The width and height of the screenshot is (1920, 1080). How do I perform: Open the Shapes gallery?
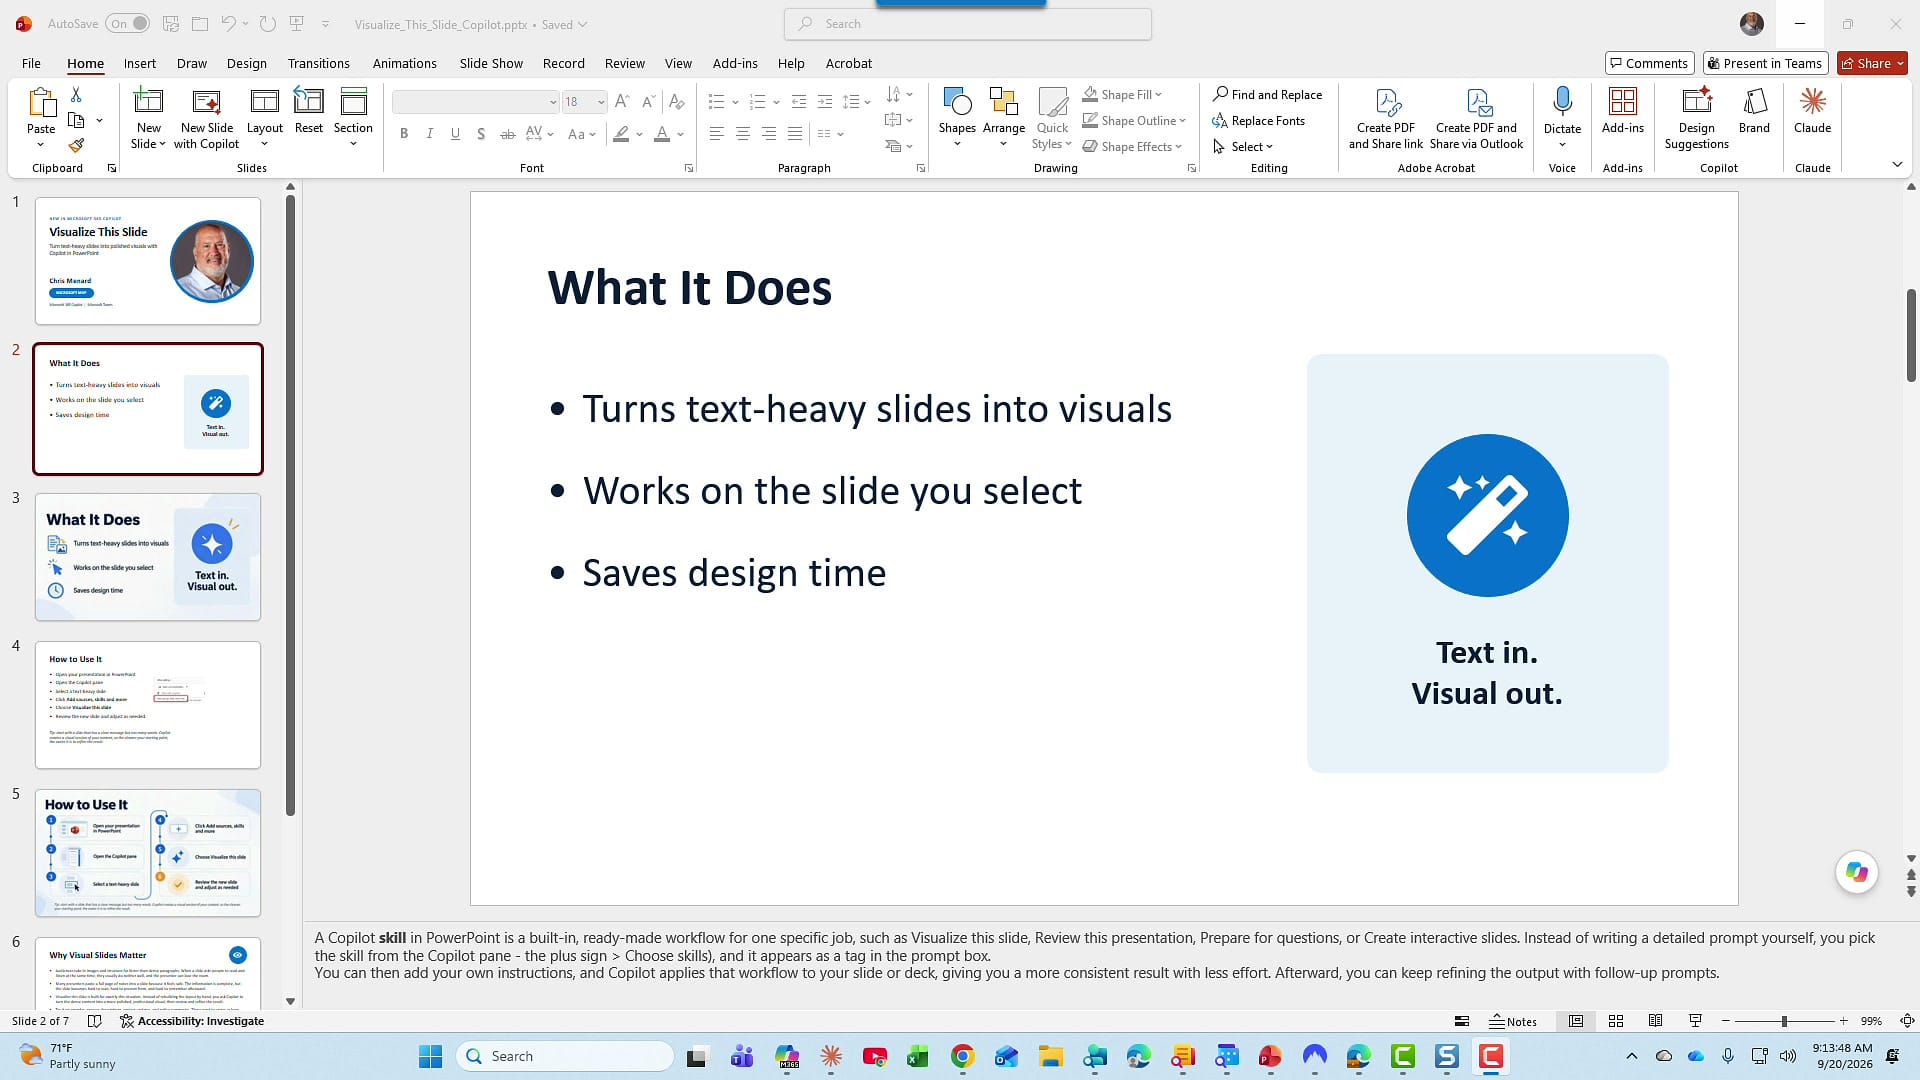click(x=957, y=117)
